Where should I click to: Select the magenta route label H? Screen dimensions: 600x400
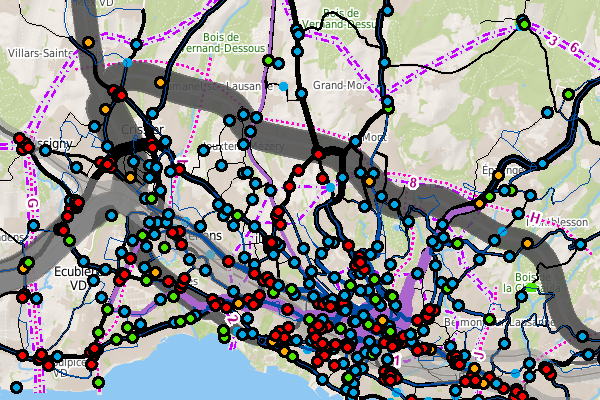click(x=535, y=219)
